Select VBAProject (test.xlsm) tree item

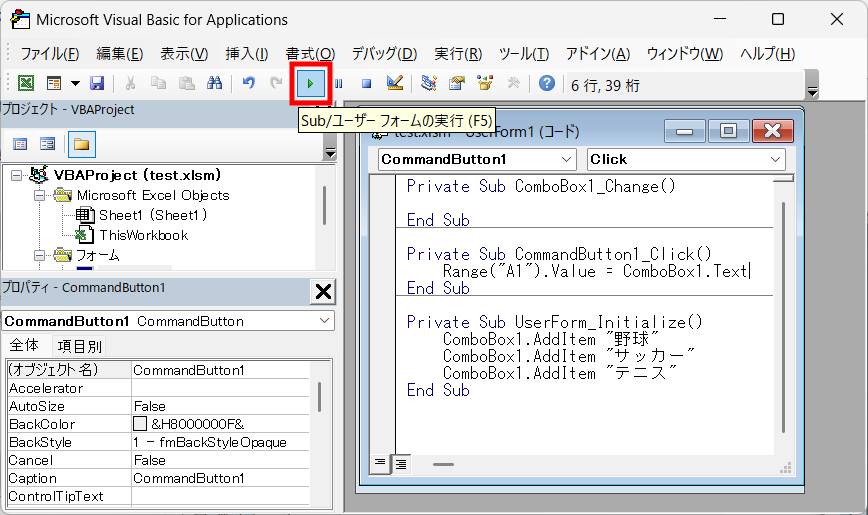[x=137, y=176]
